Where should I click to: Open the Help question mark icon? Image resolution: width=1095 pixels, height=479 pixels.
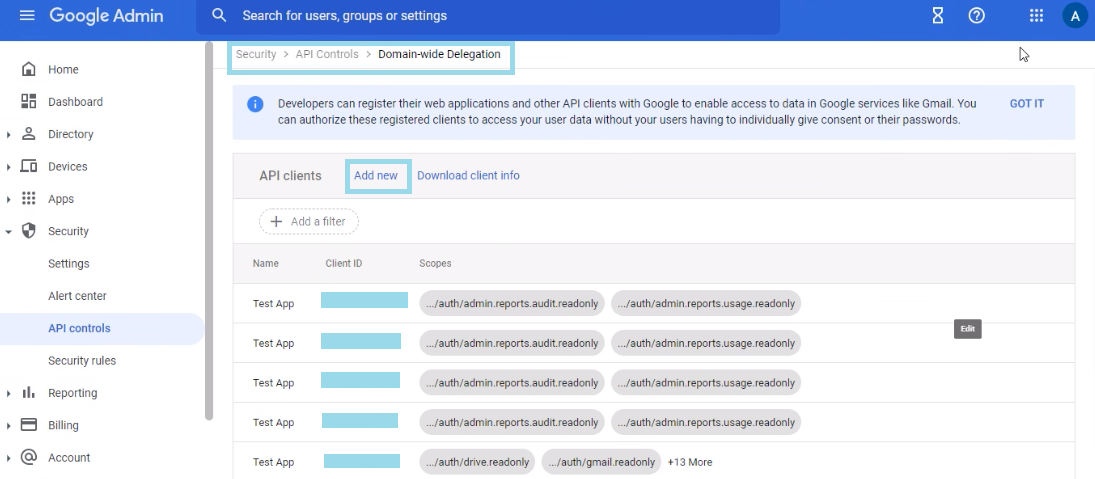pos(977,16)
